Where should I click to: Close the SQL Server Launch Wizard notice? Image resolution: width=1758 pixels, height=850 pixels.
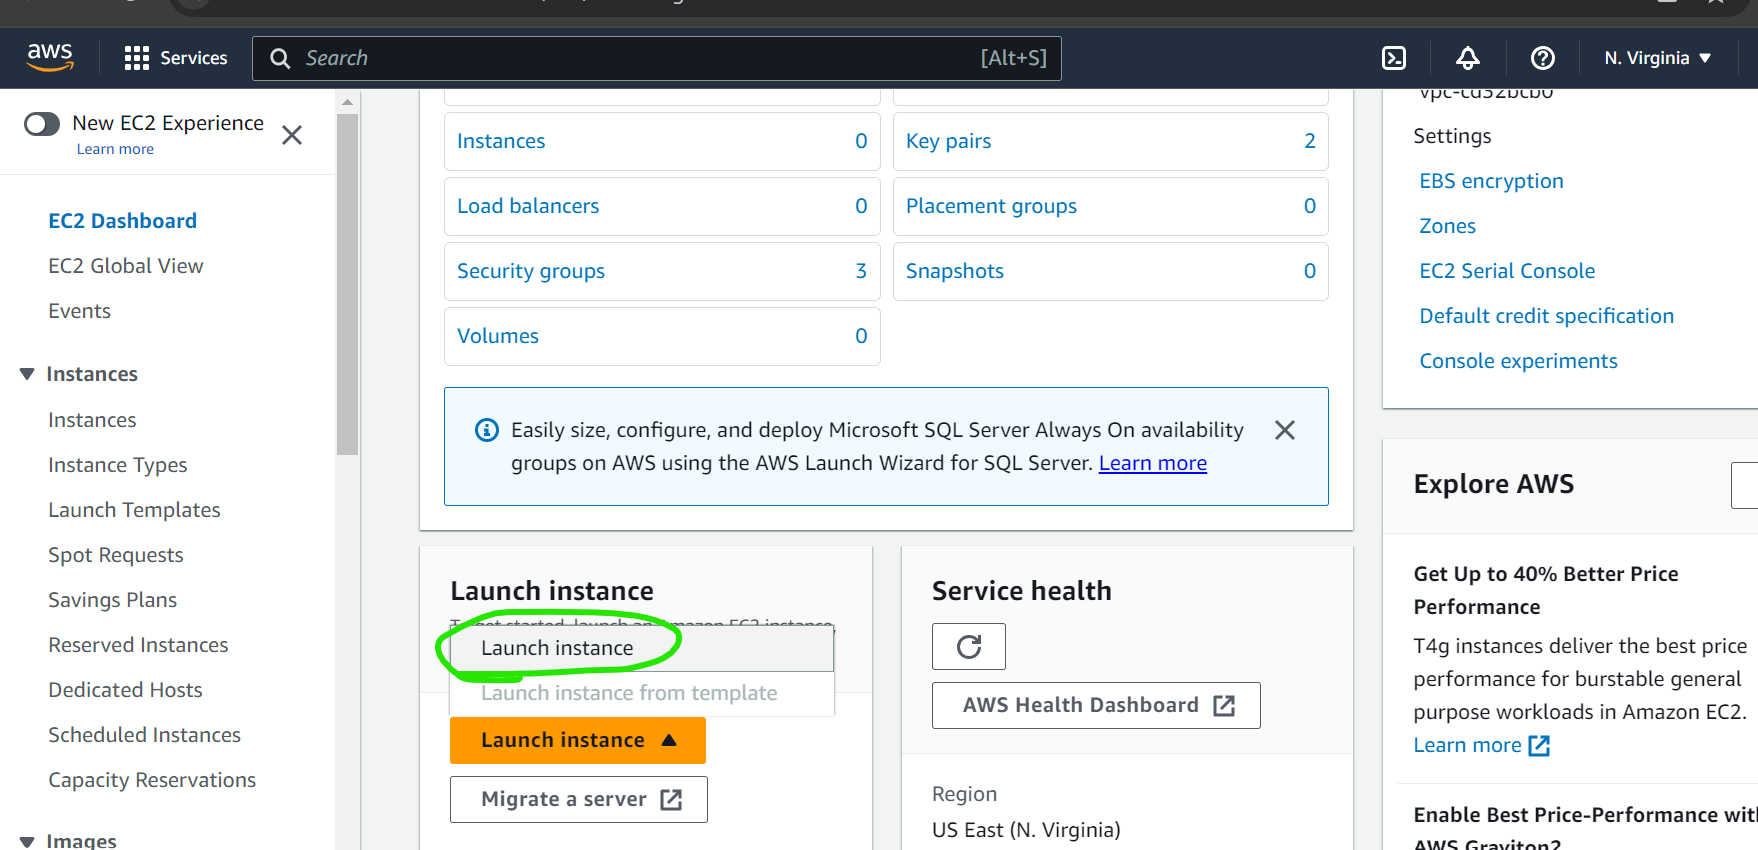[x=1285, y=430]
